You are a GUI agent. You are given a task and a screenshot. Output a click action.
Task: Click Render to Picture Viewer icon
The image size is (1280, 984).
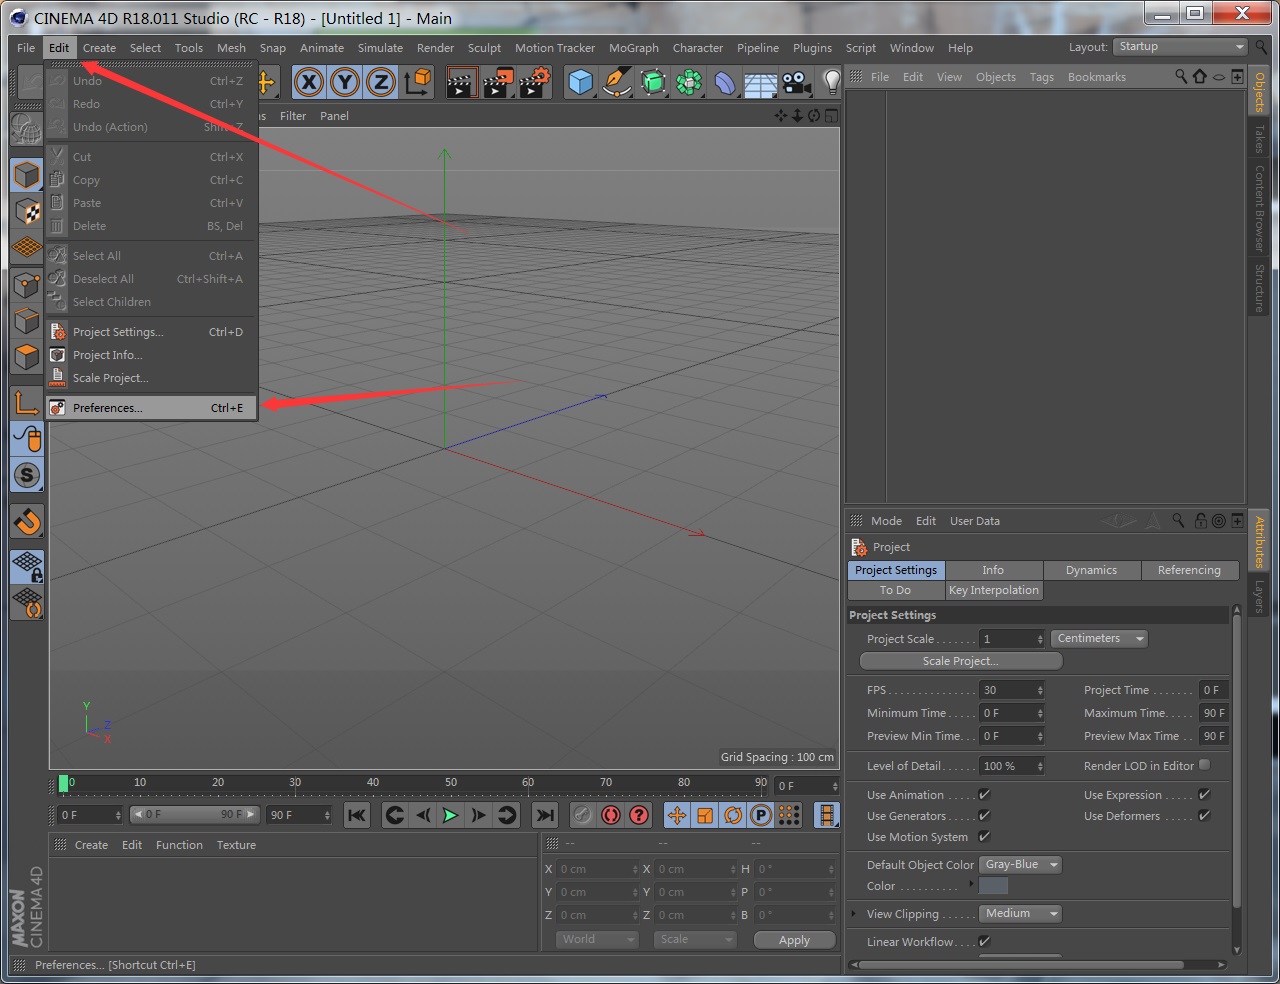[x=497, y=82]
